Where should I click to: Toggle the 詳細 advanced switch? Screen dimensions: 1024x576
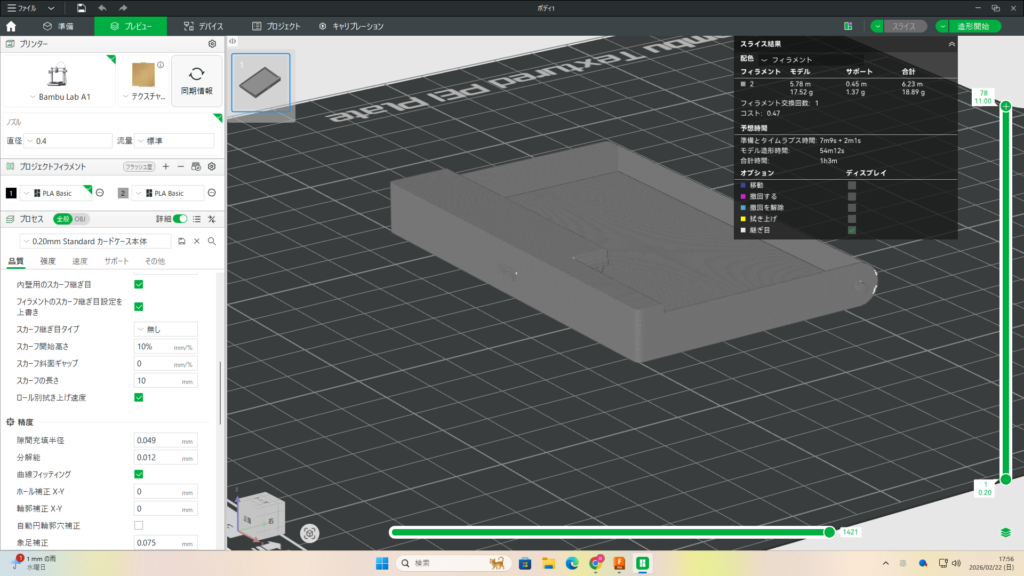(x=180, y=218)
